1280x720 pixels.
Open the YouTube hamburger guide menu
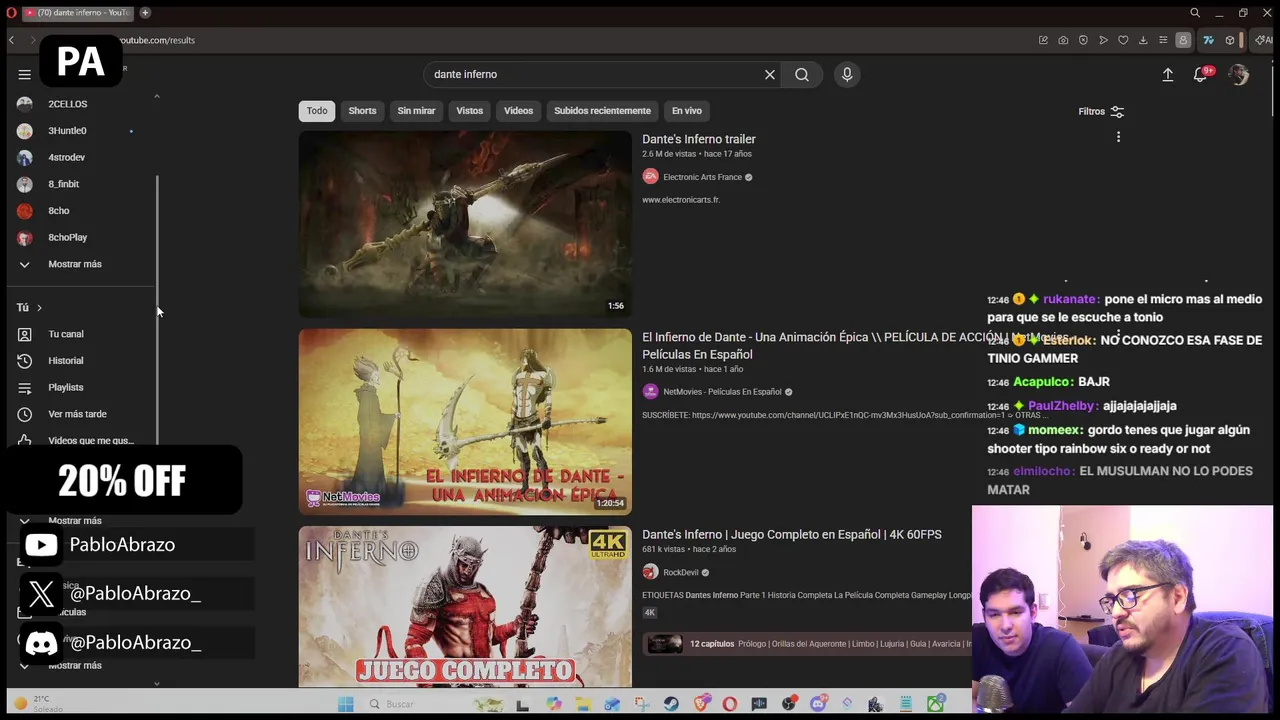click(x=24, y=74)
